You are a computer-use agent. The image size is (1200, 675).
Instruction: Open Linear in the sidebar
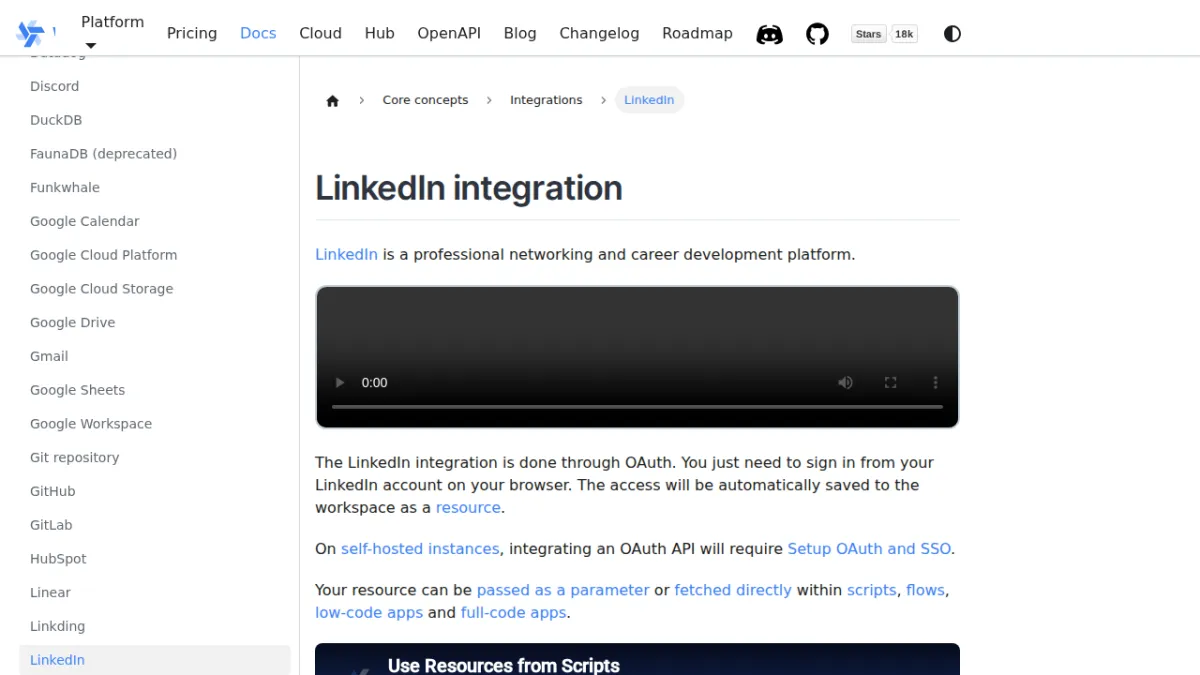[155, 593]
